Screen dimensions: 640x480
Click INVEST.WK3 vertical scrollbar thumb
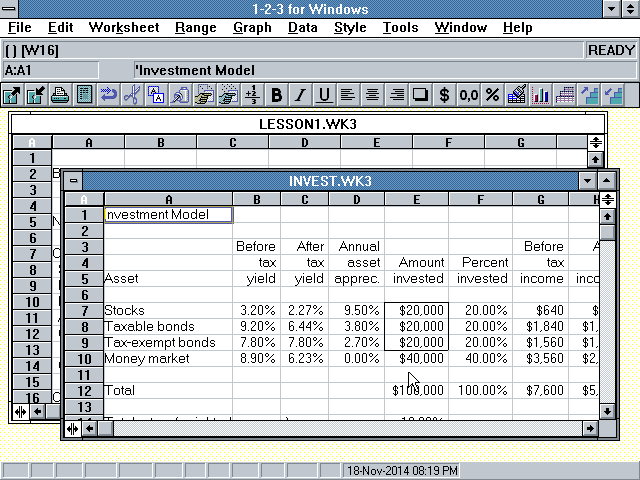(607, 232)
